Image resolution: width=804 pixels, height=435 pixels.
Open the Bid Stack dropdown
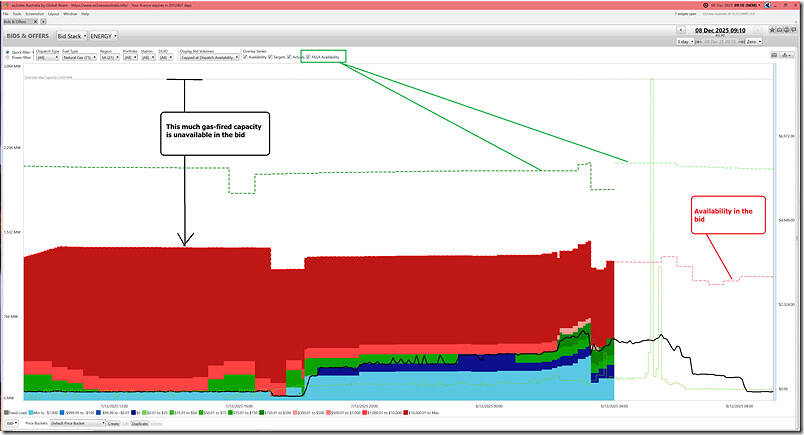71,36
